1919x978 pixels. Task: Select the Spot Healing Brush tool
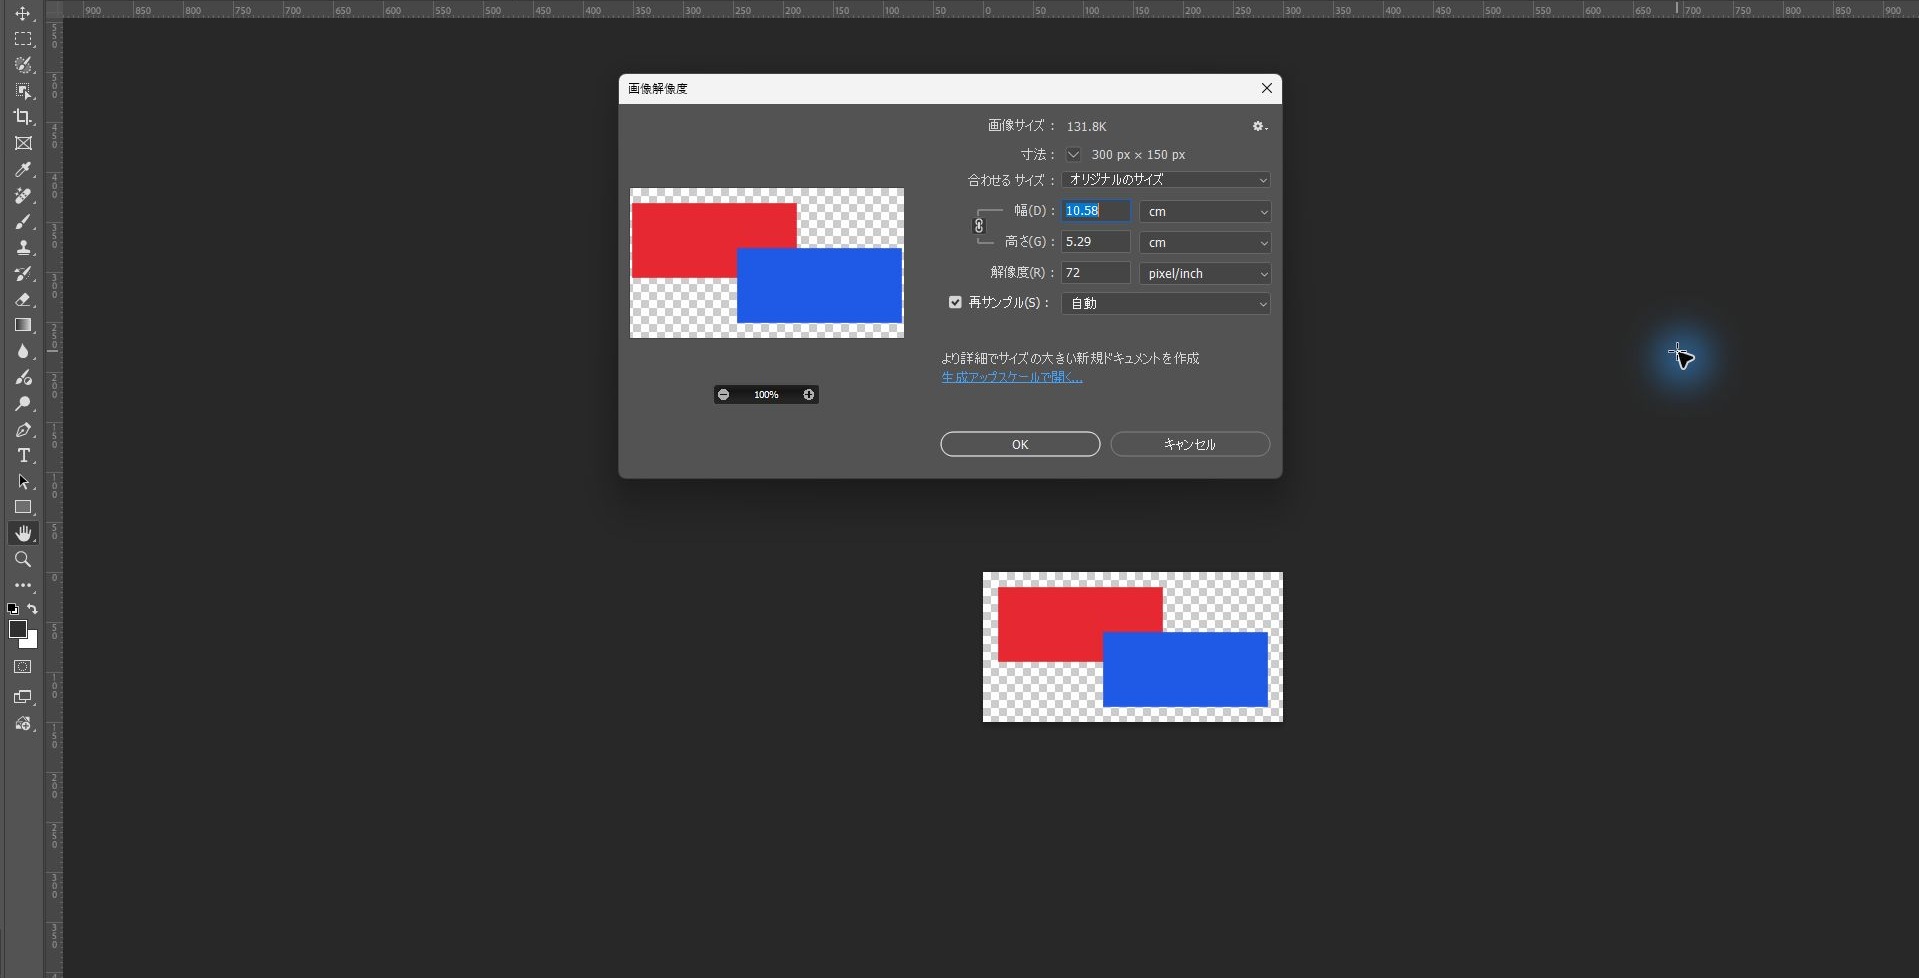[23, 196]
